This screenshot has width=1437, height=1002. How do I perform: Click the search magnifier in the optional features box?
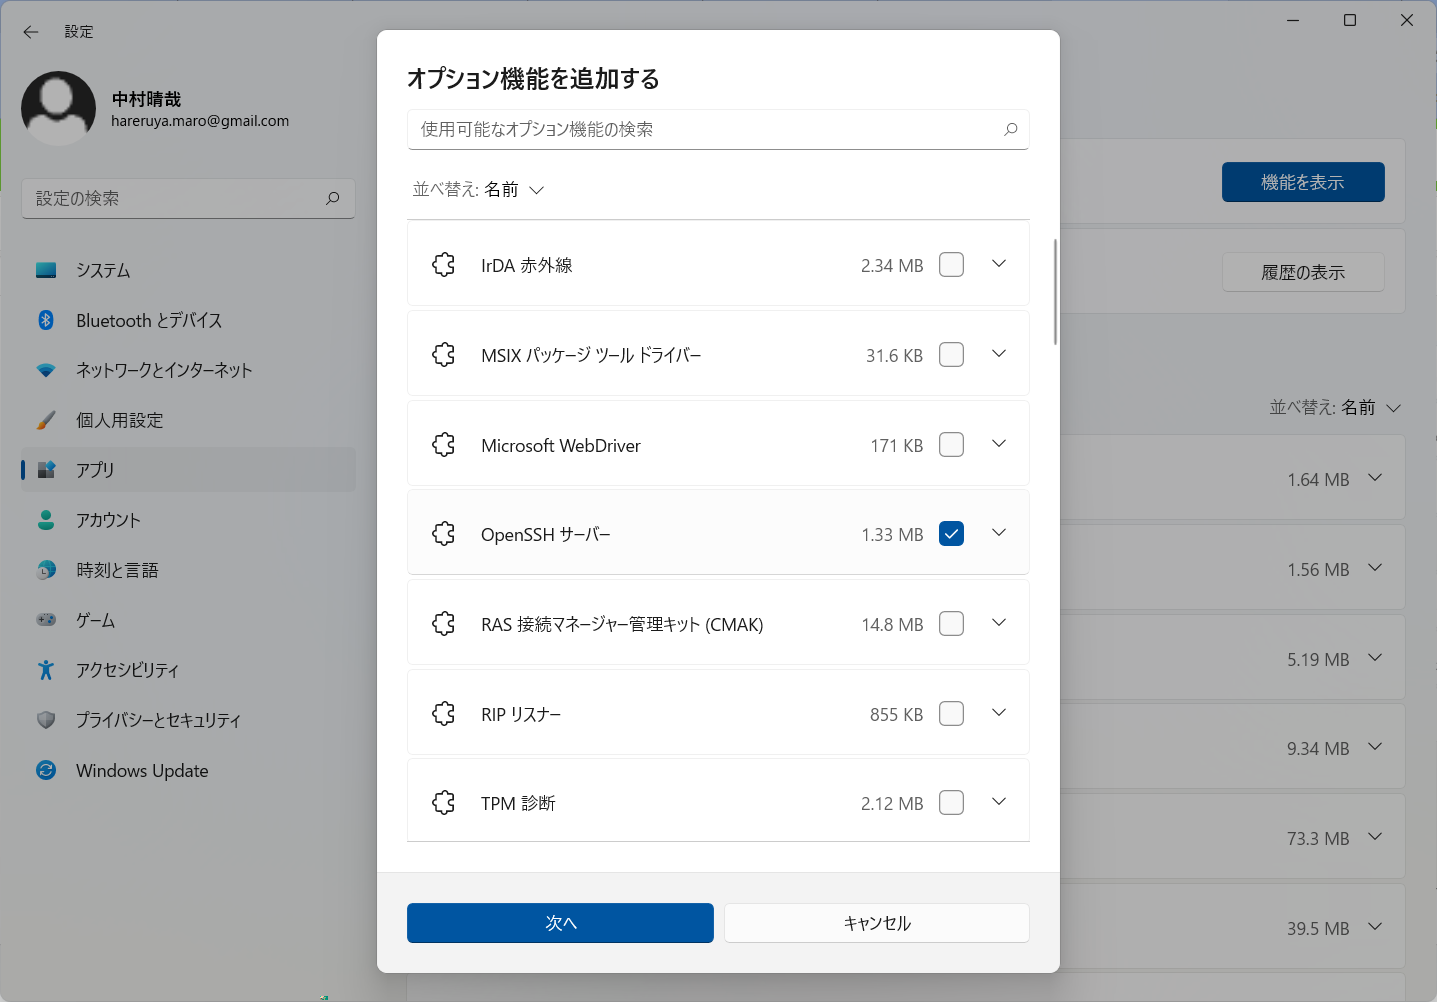[x=1010, y=129]
